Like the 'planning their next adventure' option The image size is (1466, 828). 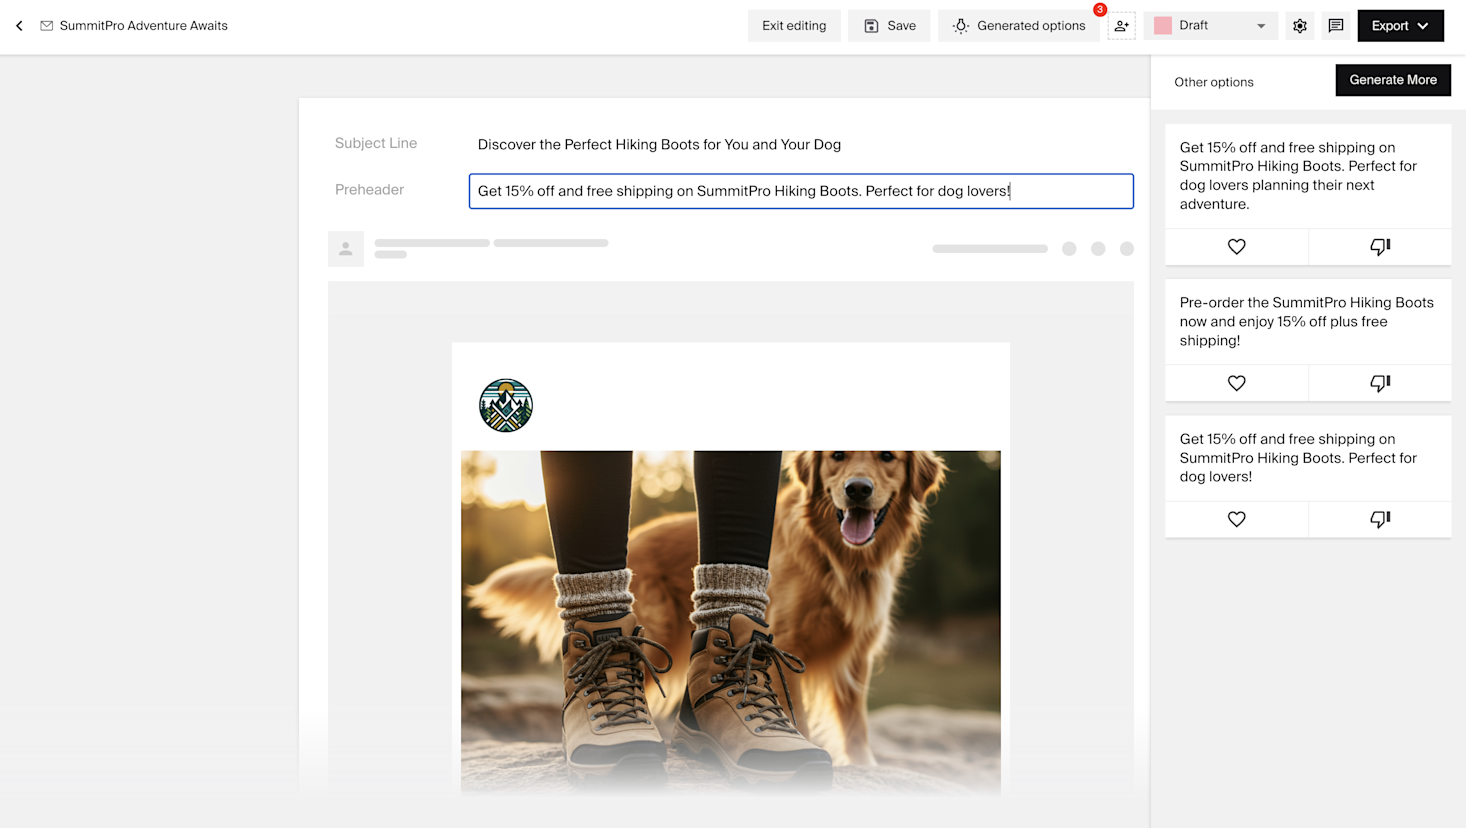click(1237, 247)
